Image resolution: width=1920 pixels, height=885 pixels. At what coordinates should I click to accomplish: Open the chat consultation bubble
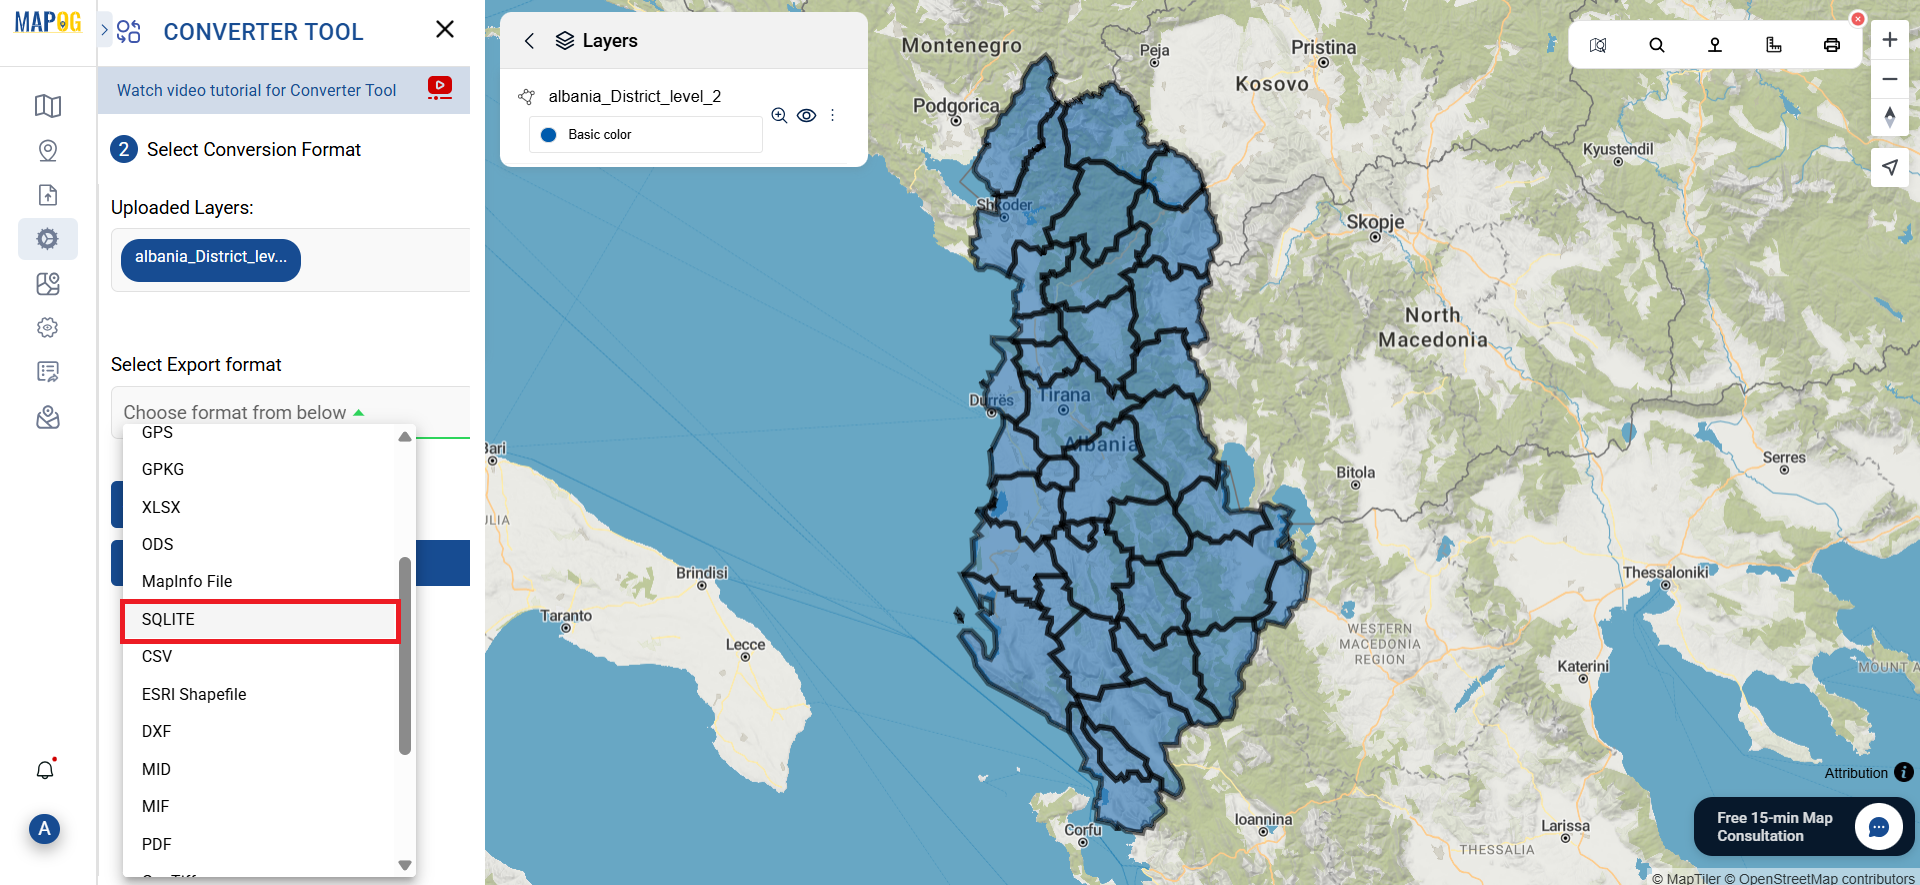pyautogui.click(x=1877, y=827)
